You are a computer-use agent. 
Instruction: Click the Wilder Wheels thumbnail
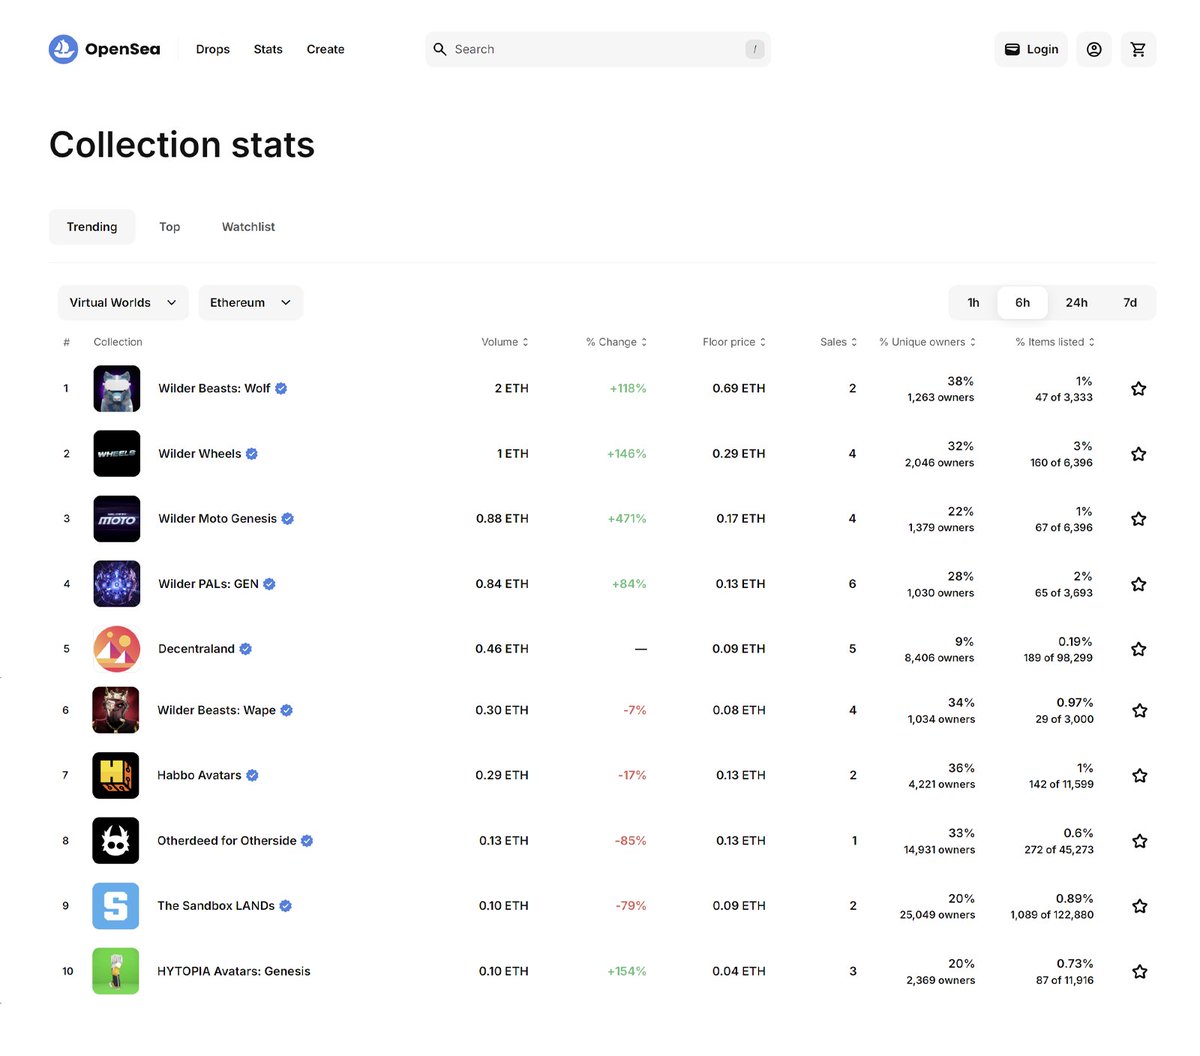pos(117,454)
